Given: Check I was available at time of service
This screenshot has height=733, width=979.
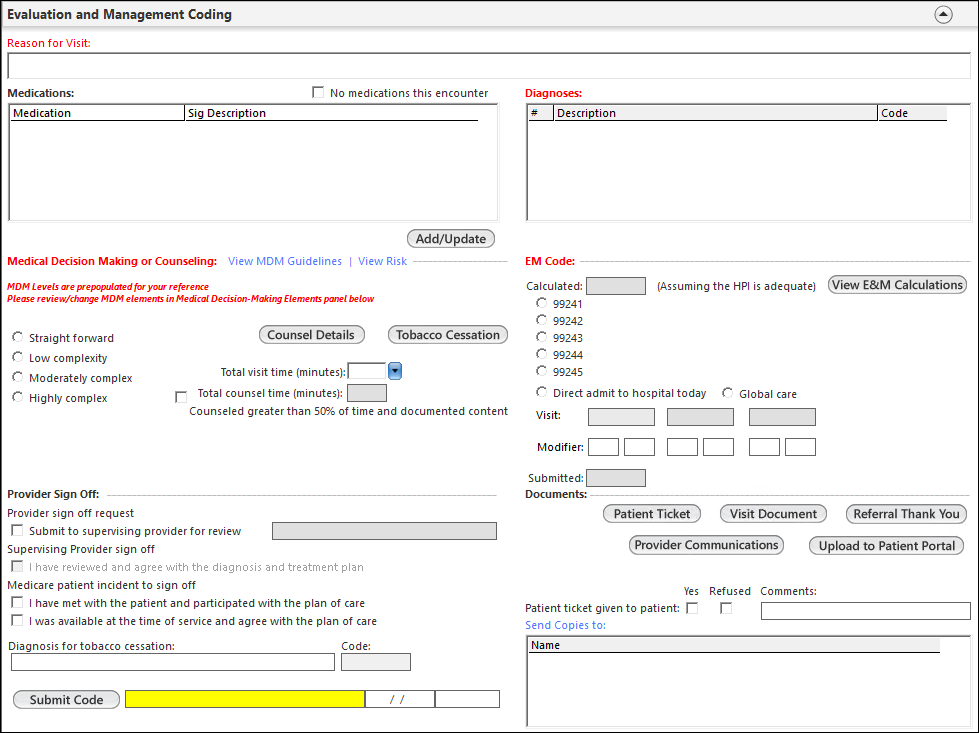Looking at the screenshot, I should click(x=17, y=621).
